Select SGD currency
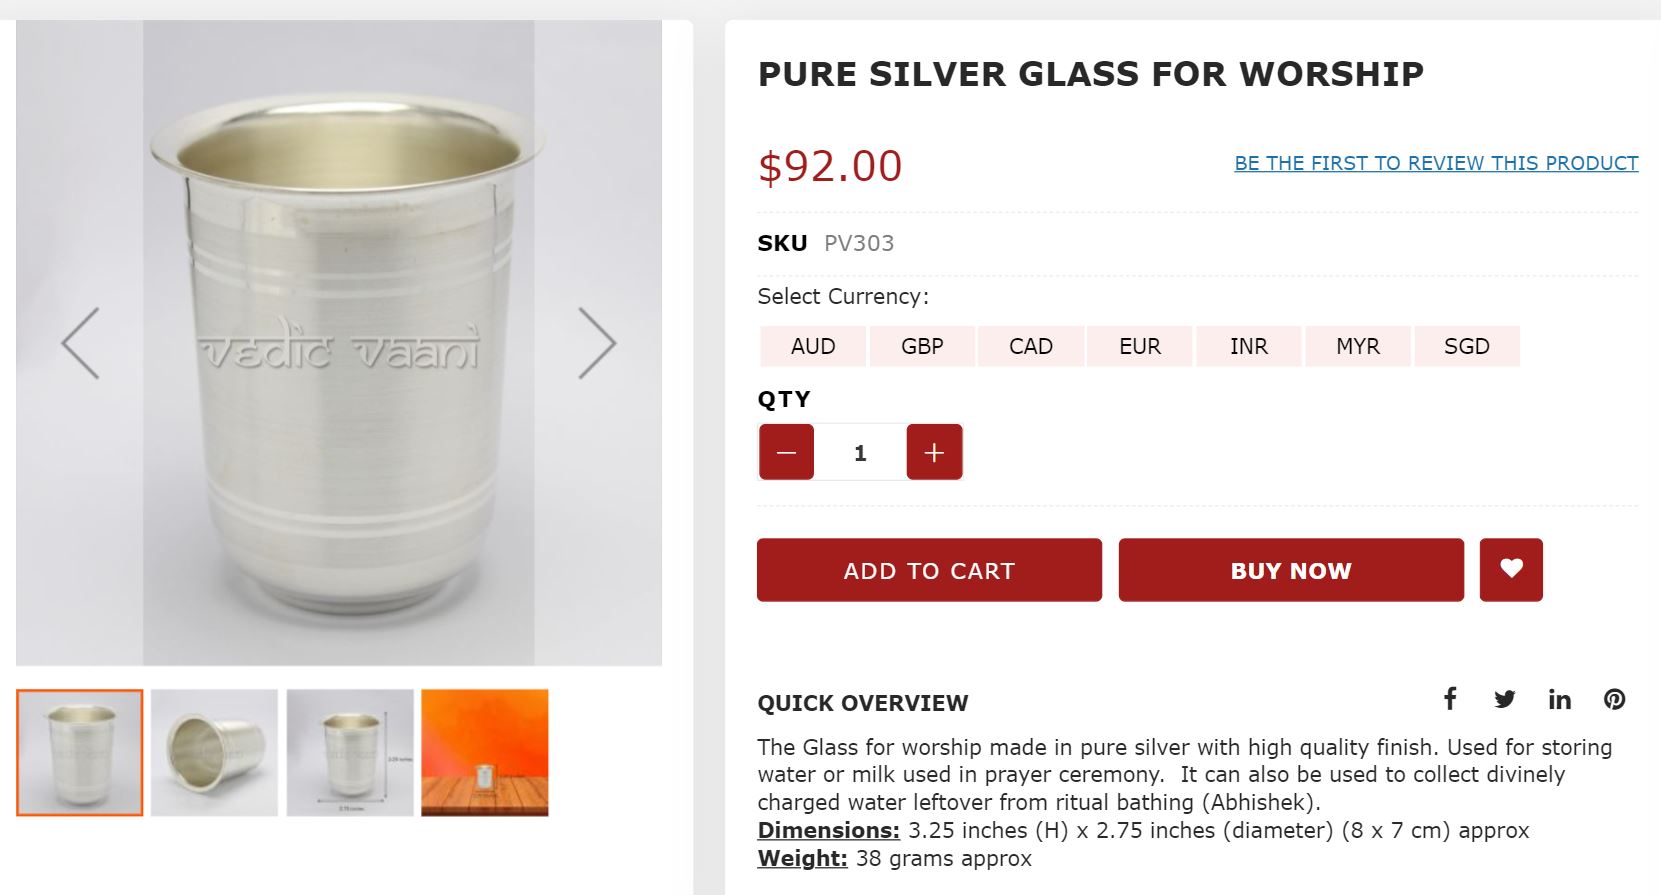Viewport: 1661px width, 895px height. pos(1466,346)
